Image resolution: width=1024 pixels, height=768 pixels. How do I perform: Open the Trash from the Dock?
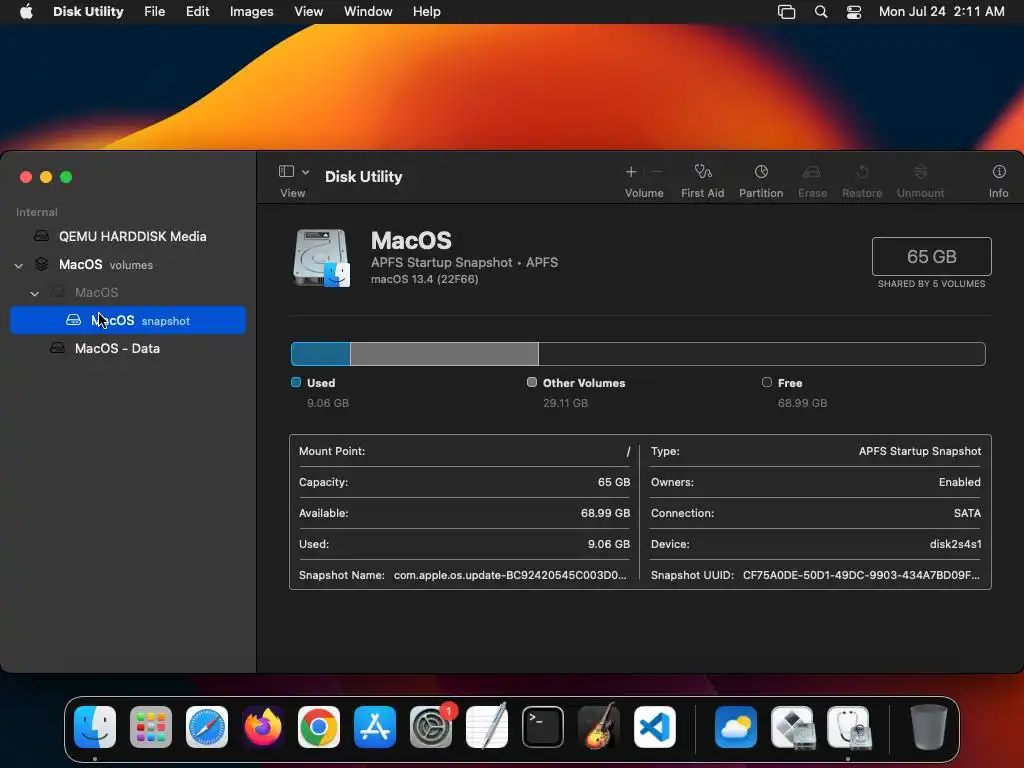[929, 727]
